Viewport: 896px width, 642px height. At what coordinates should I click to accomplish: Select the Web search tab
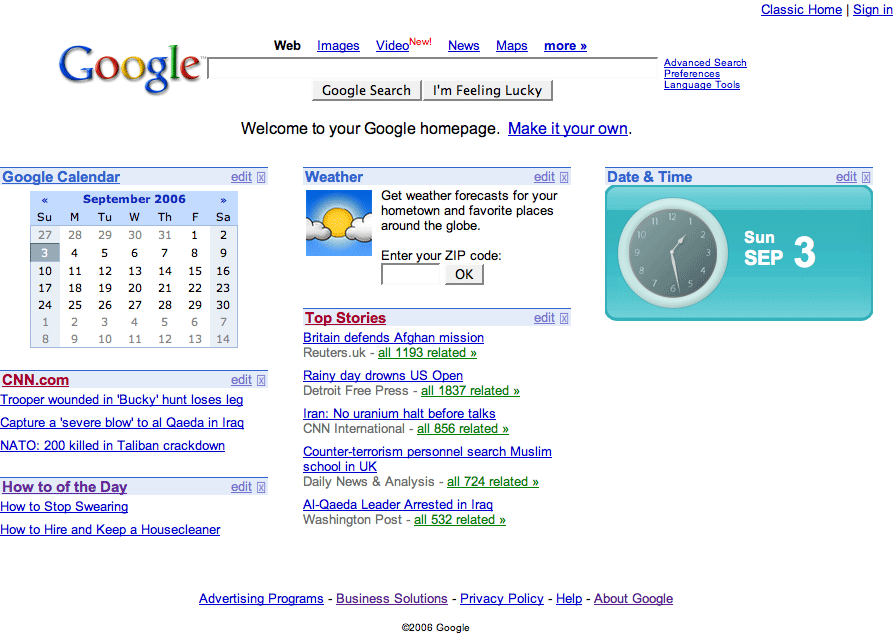point(287,46)
